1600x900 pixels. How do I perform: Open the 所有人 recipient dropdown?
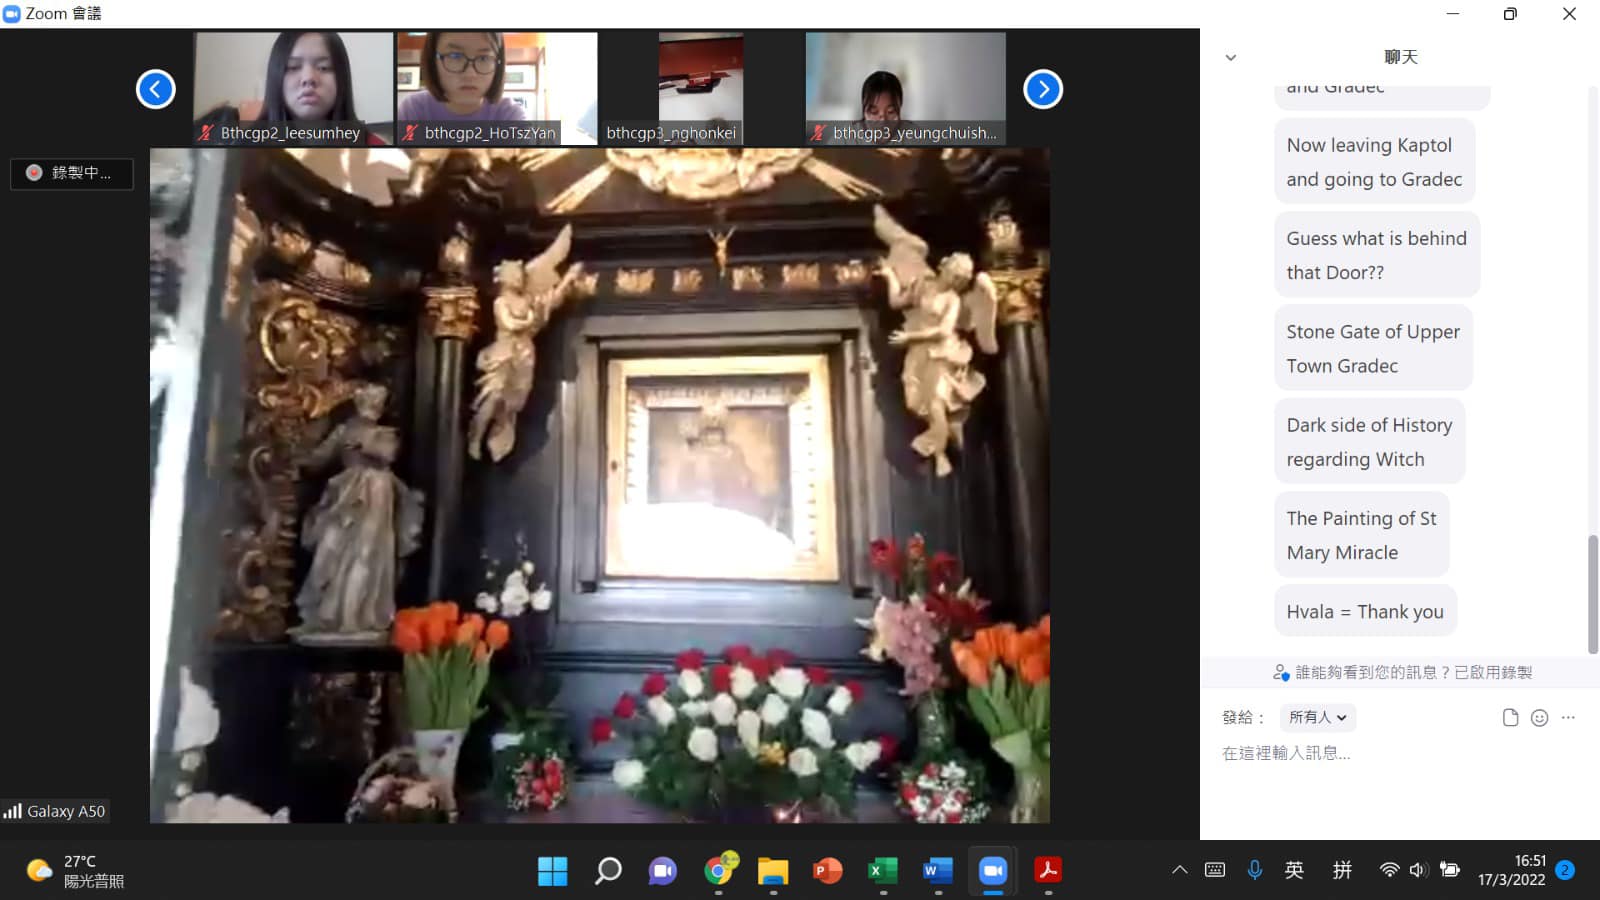point(1317,717)
